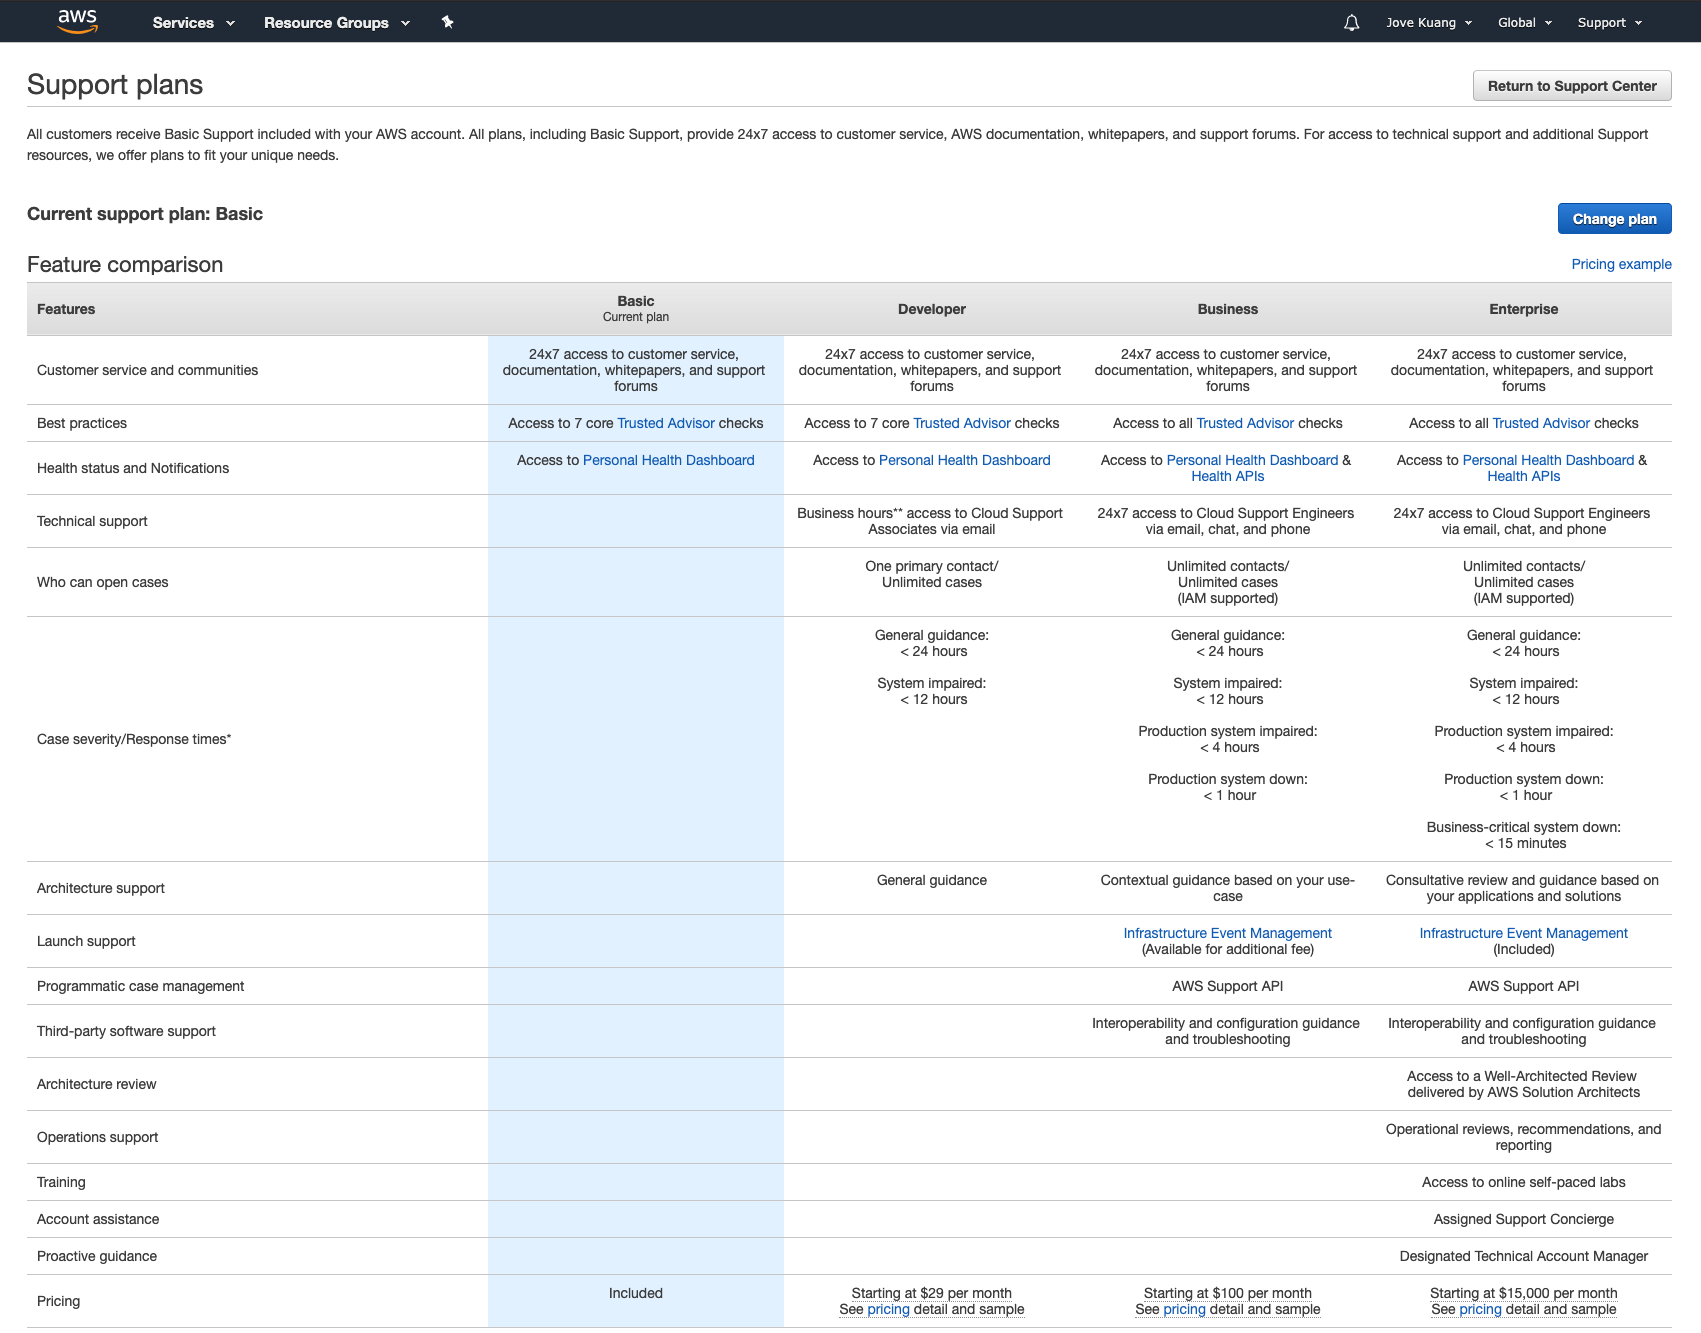Expand the Services dropdown menu

pyautogui.click(x=194, y=22)
